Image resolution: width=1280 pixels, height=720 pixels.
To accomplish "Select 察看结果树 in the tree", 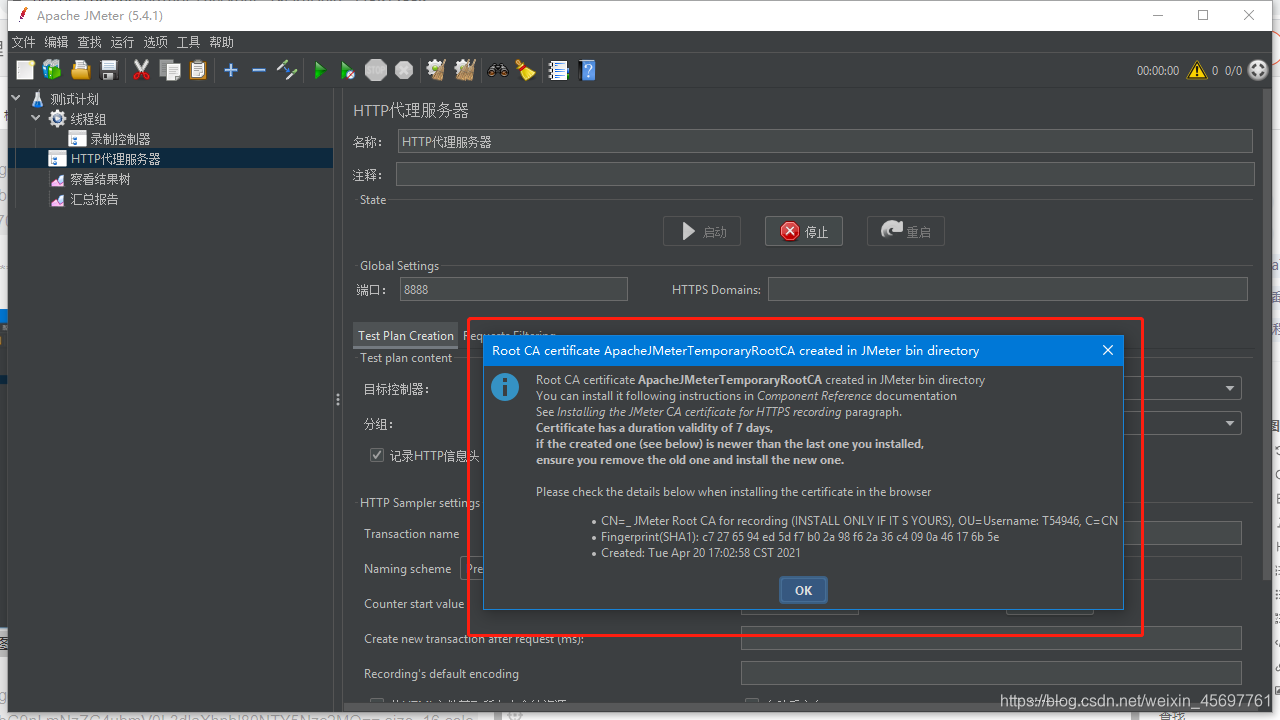I will (x=100, y=179).
